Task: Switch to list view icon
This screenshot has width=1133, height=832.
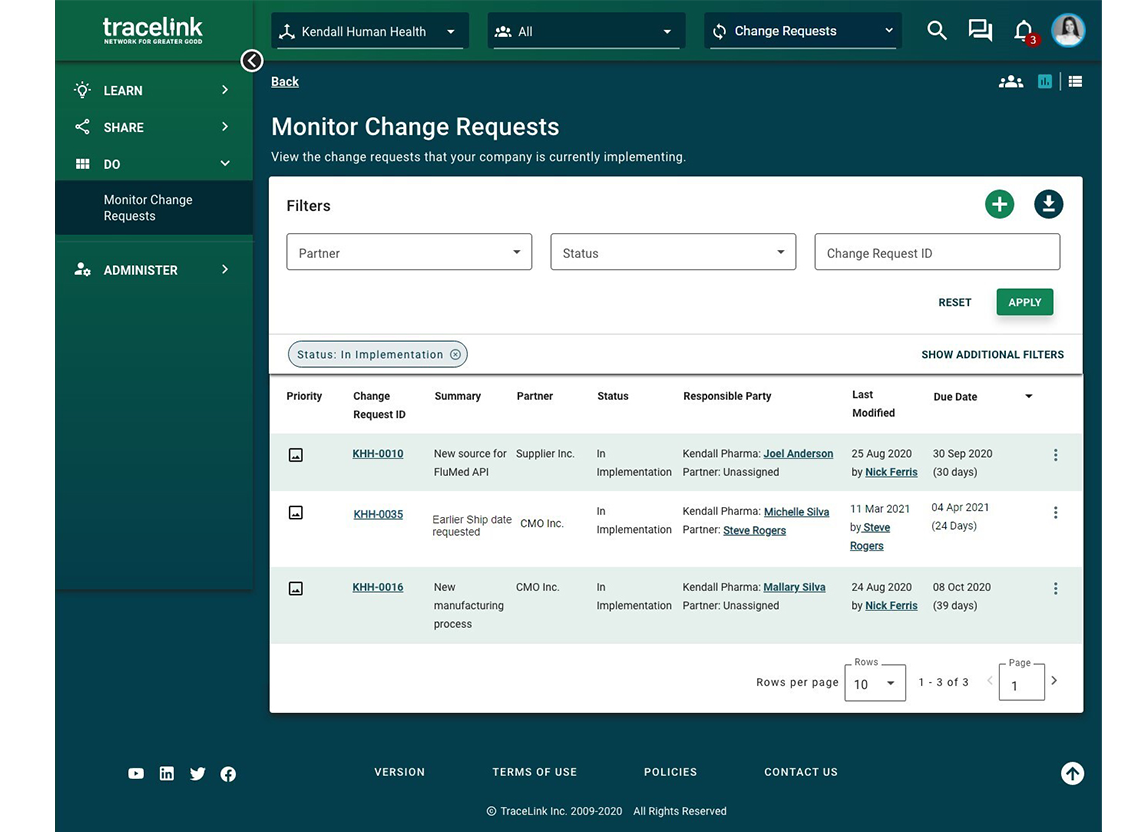Action: 1075,82
